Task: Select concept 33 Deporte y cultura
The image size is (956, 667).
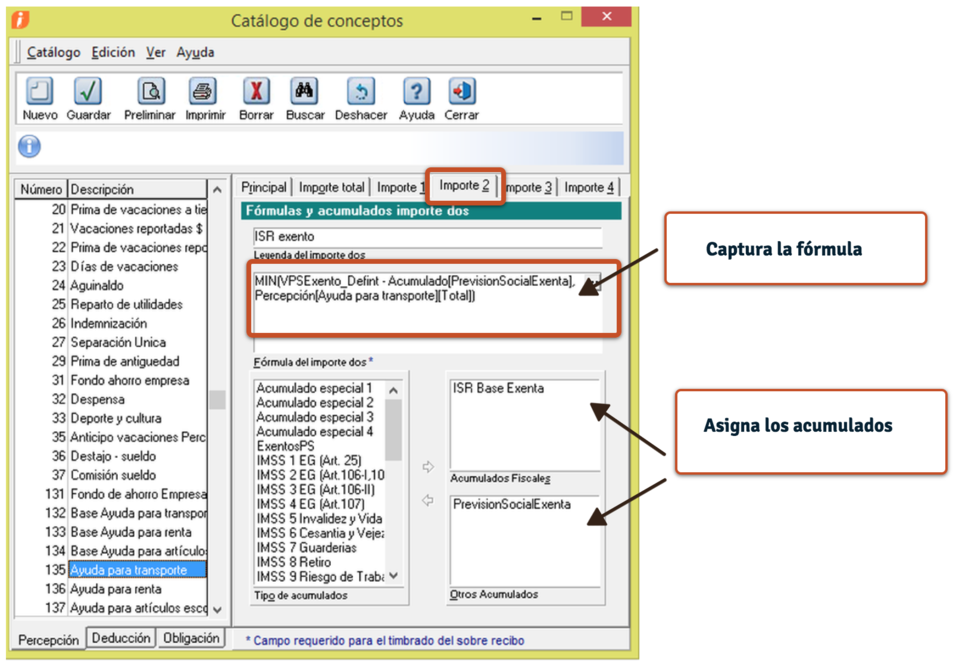Action: pos(111,418)
